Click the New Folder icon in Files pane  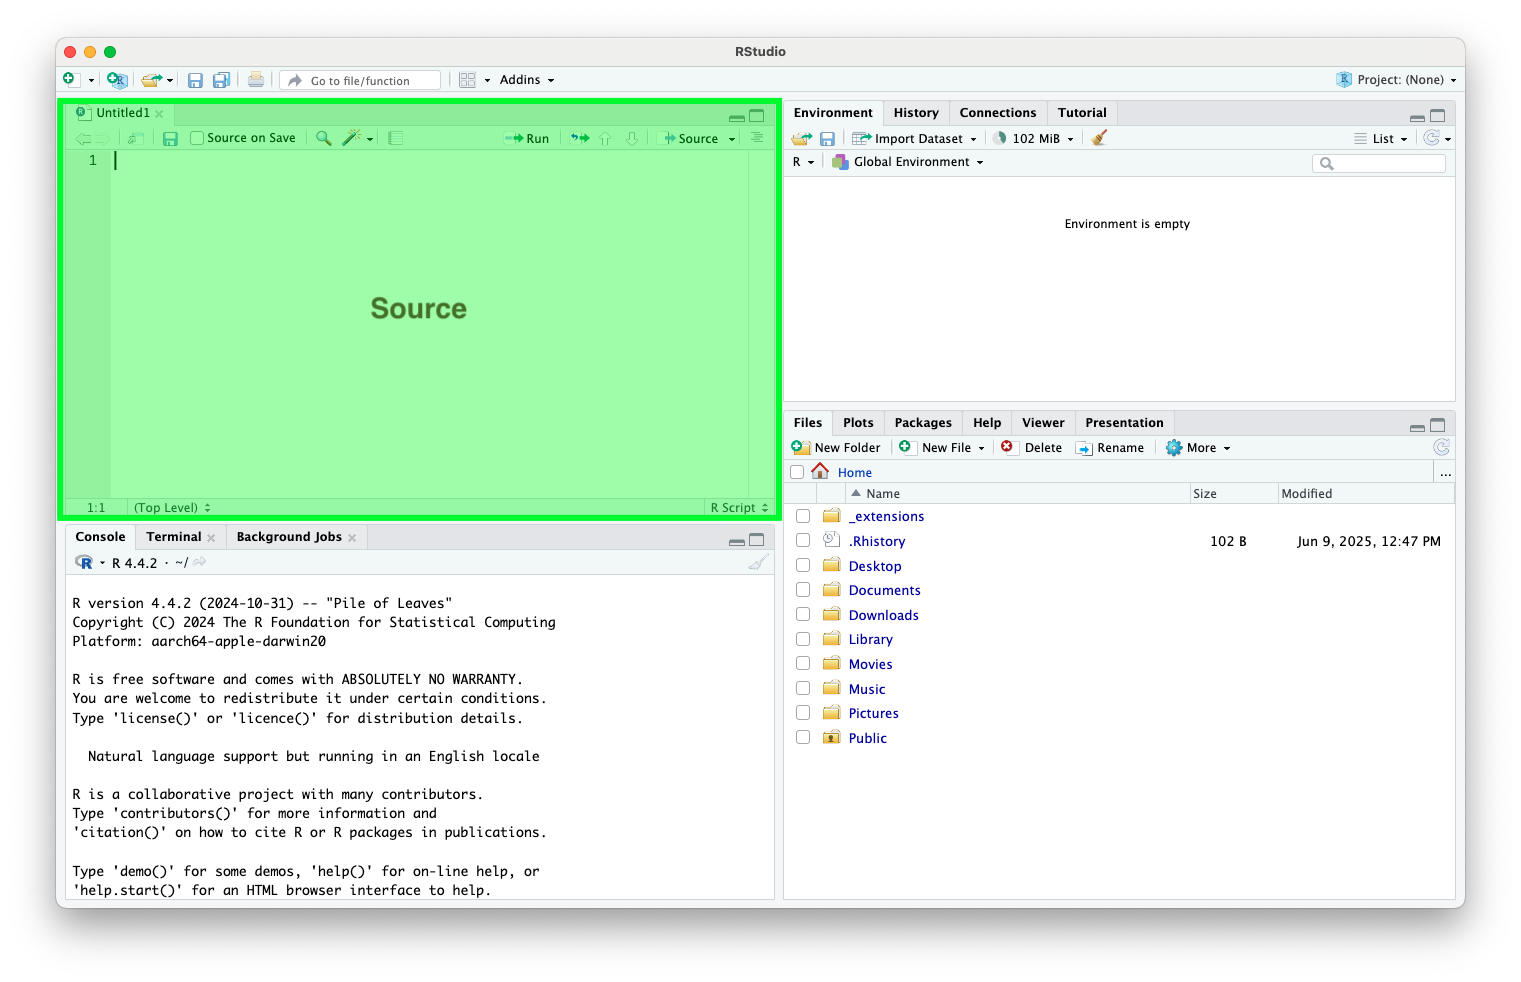801,447
